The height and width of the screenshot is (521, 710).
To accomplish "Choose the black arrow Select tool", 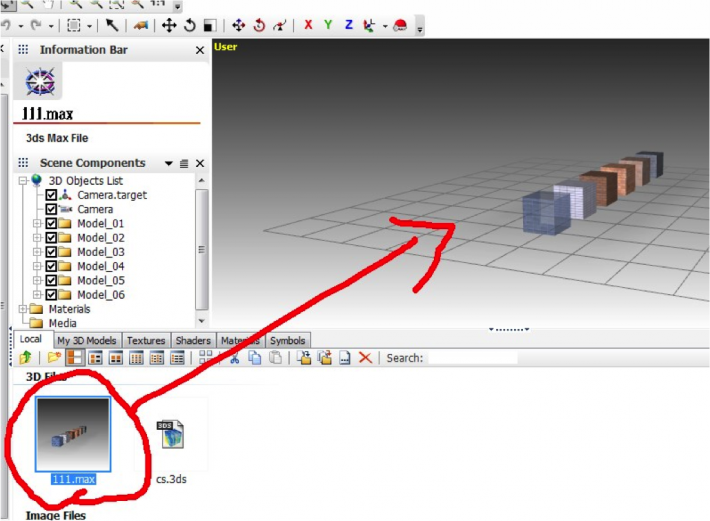I will tap(112, 25).
